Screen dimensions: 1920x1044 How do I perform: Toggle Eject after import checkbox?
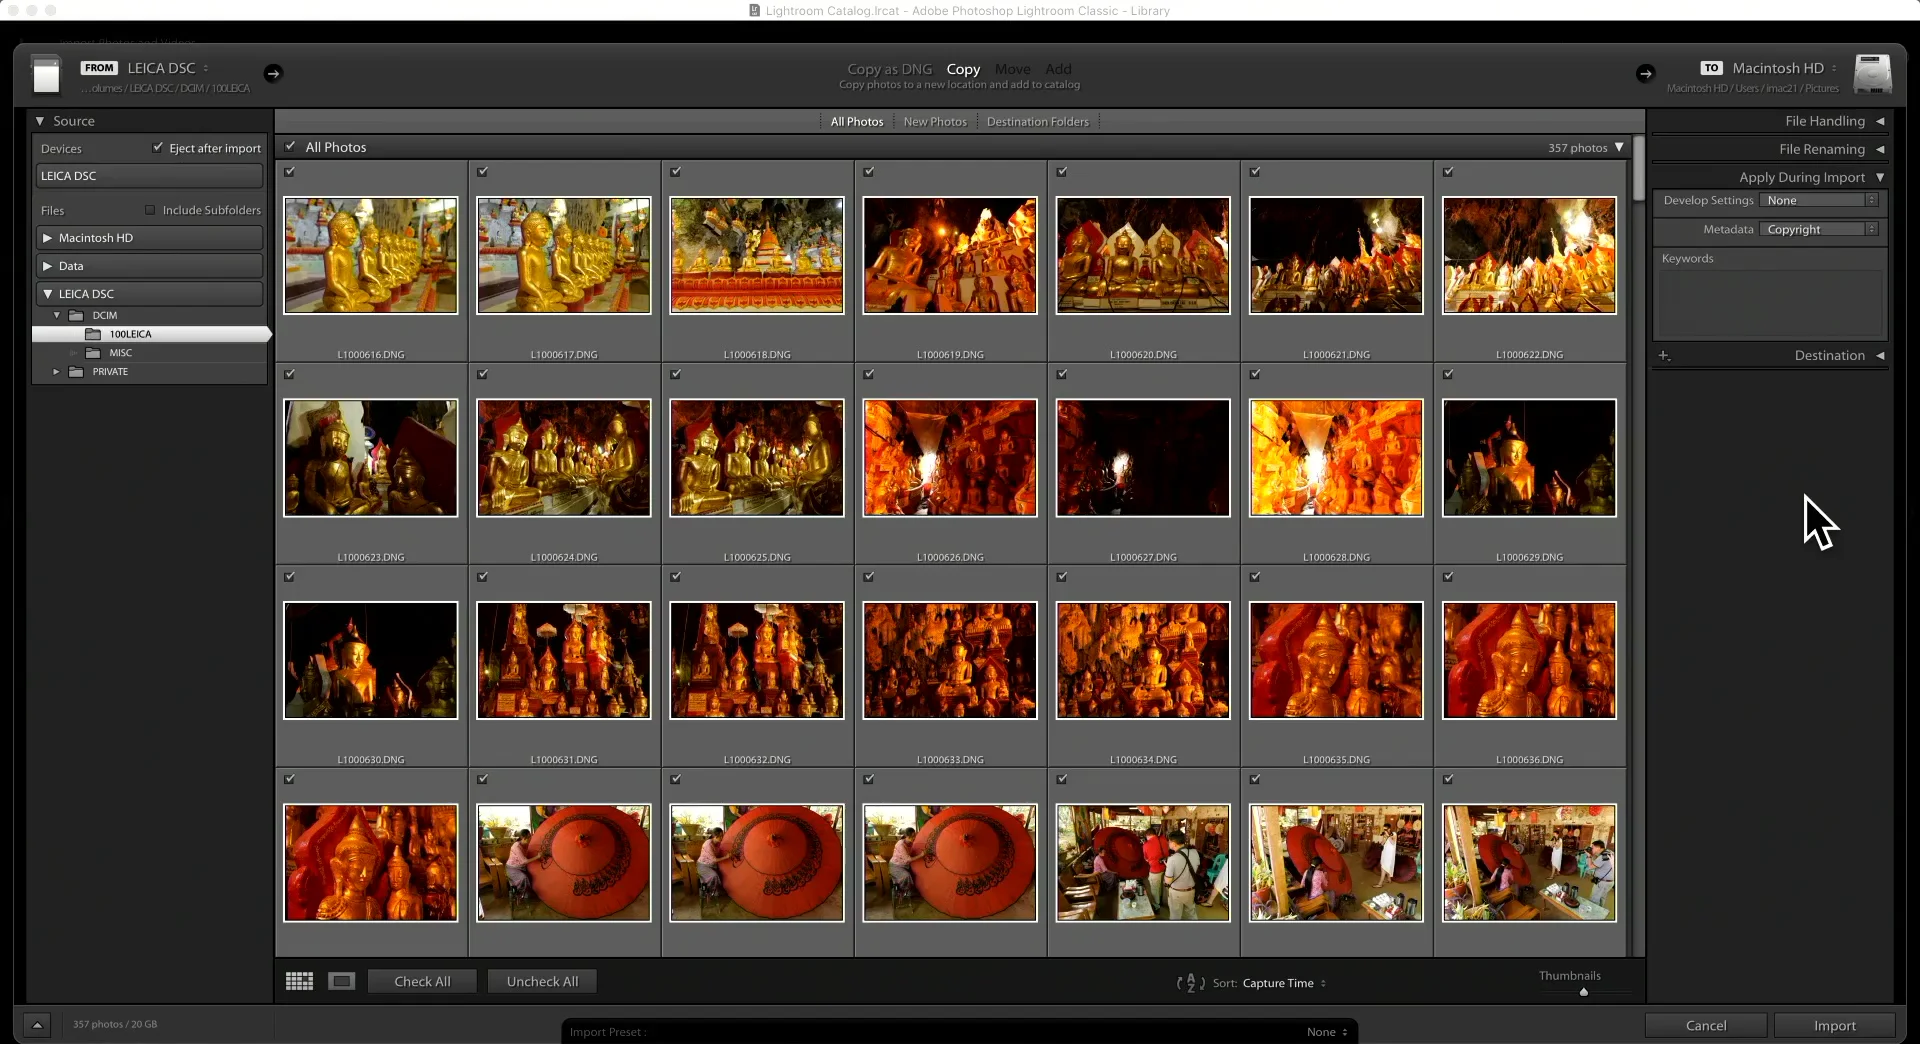(x=157, y=147)
